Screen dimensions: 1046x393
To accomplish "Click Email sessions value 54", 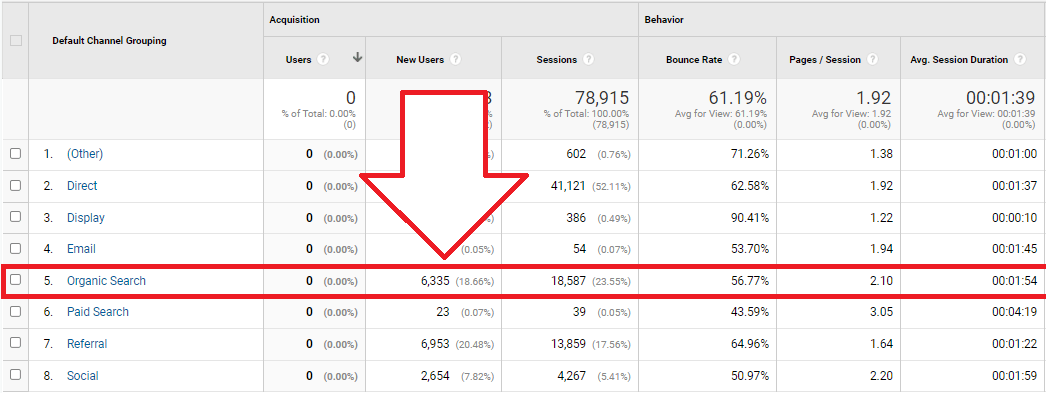I will [579, 249].
